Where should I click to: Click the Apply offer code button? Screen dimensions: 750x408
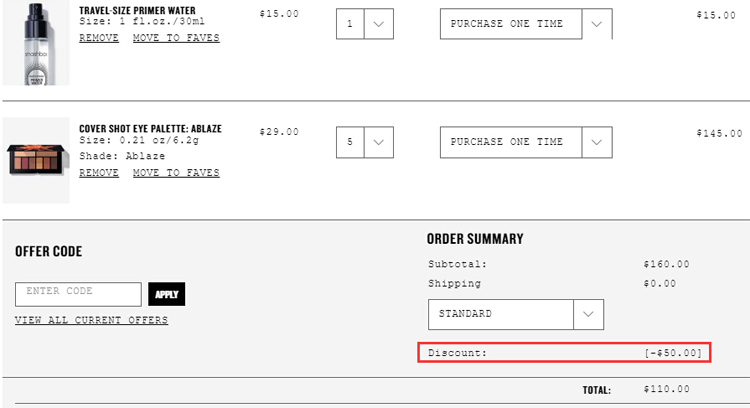tap(166, 294)
